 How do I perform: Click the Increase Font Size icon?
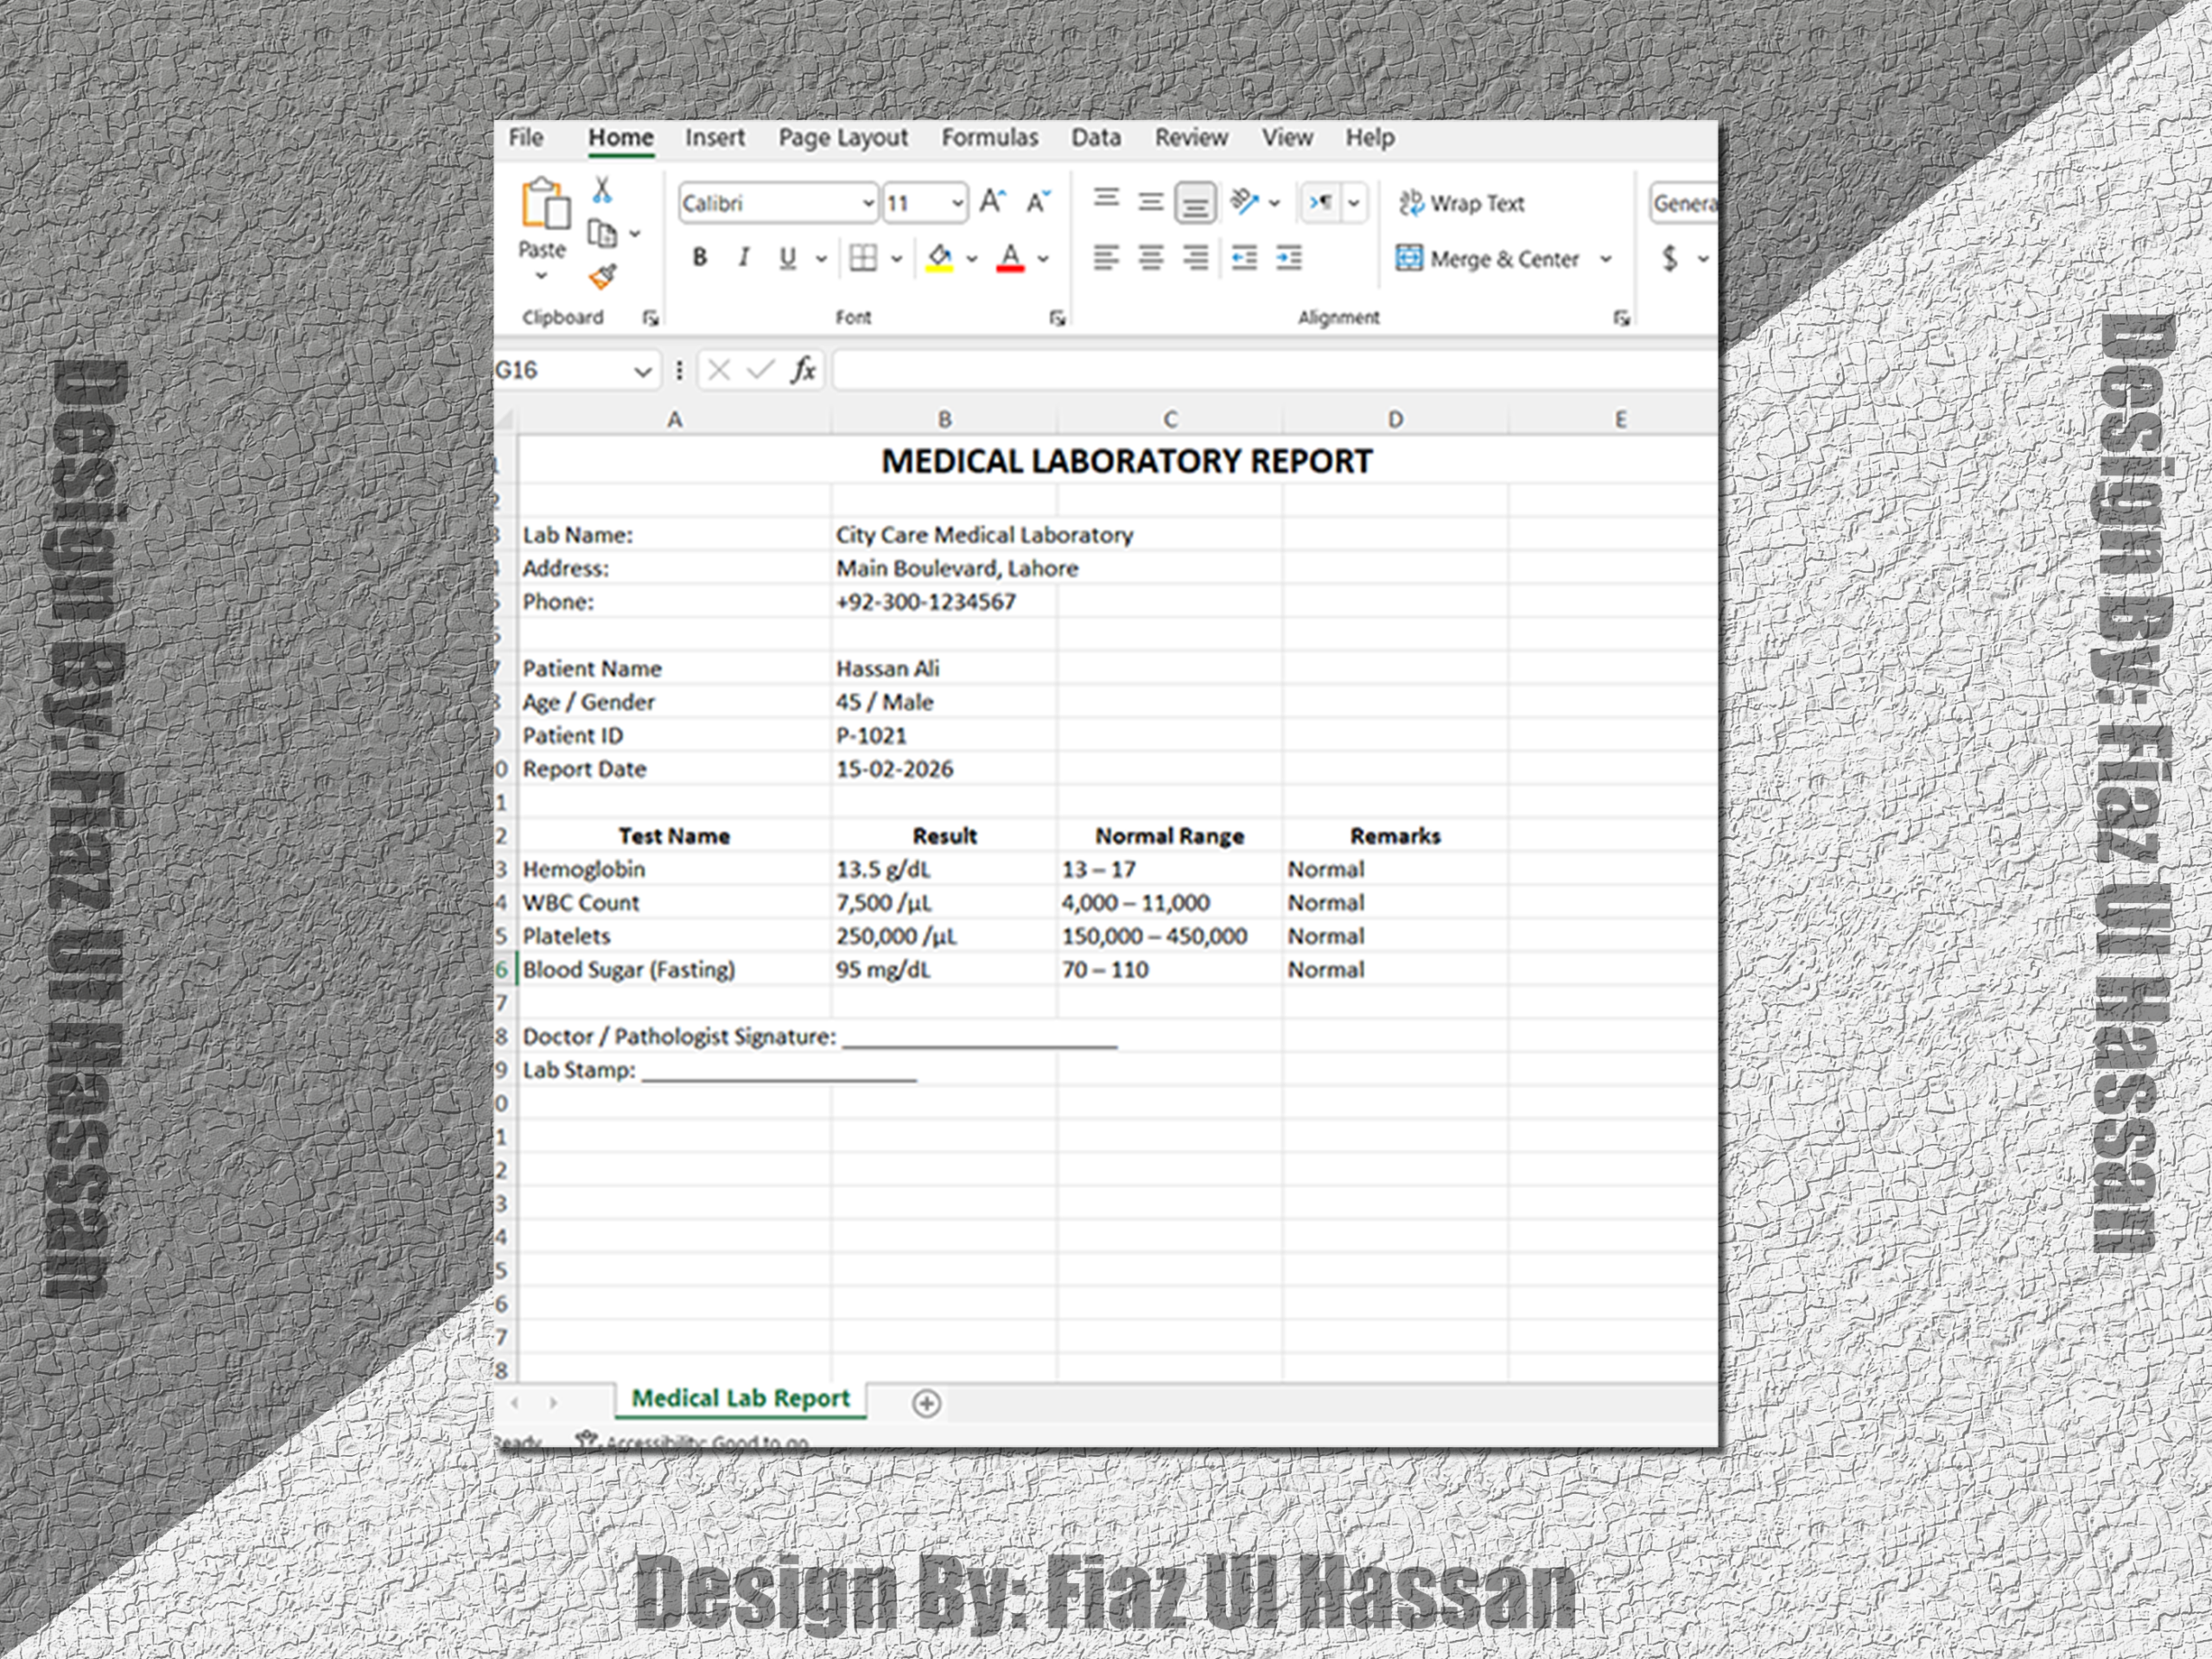991,202
